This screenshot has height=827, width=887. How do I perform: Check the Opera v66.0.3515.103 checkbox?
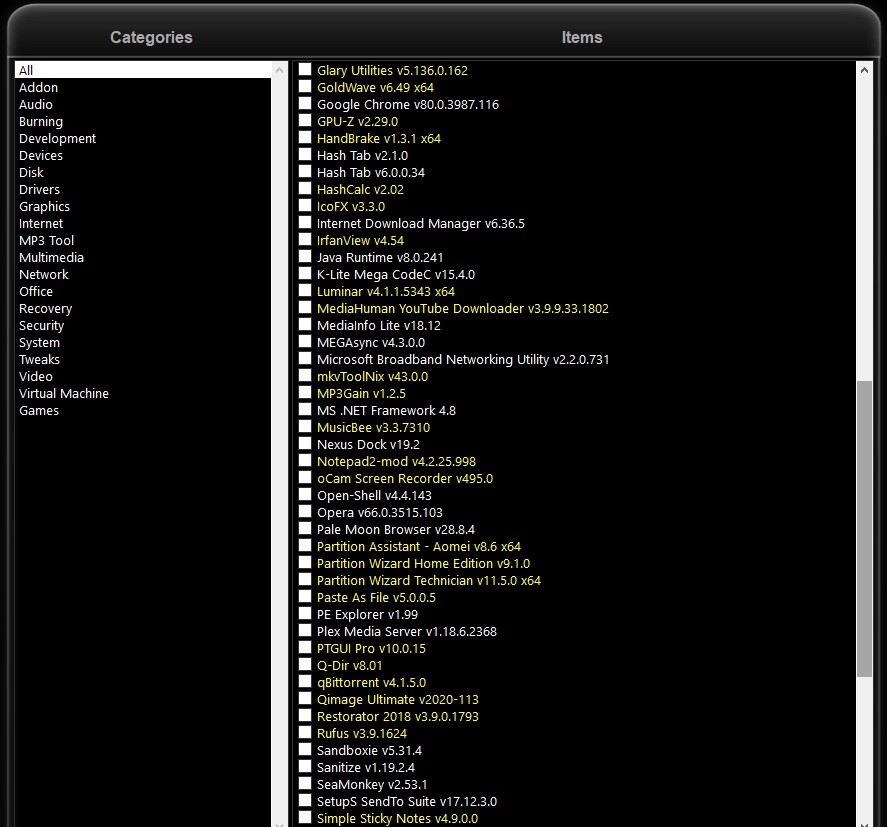pyautogui.click(x=305, y=511)
